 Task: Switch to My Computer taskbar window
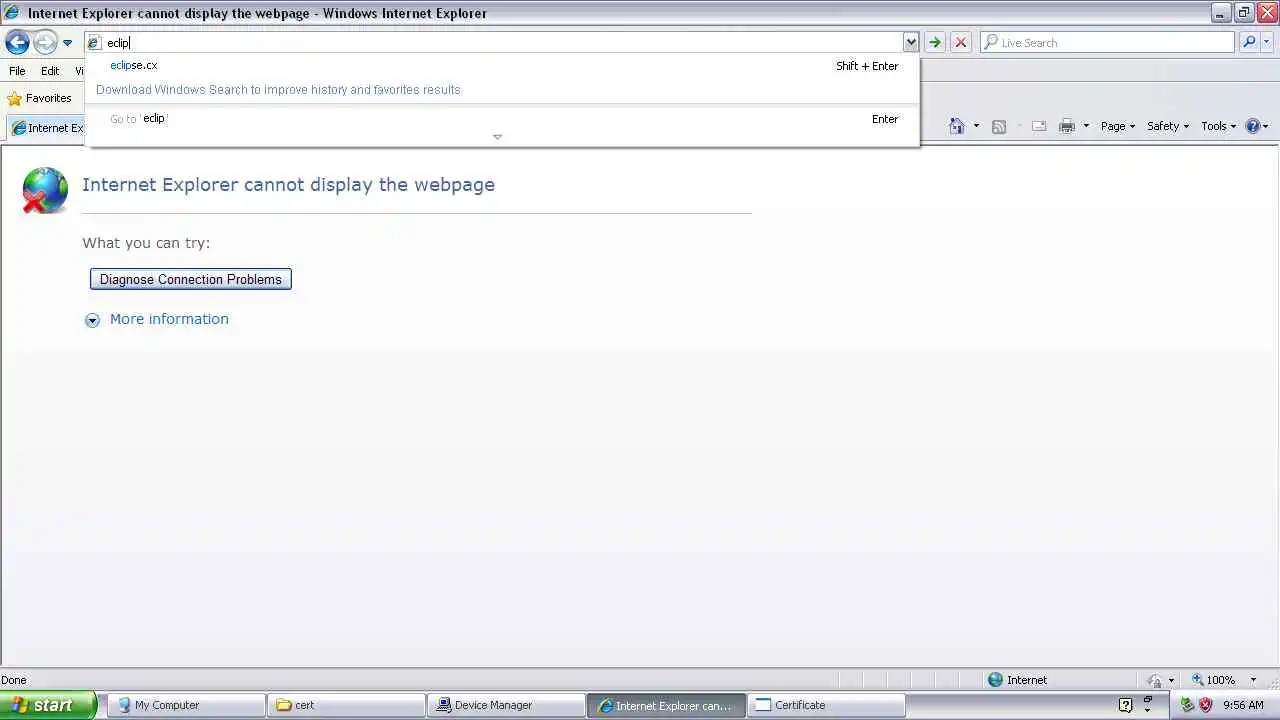point(186,705)
